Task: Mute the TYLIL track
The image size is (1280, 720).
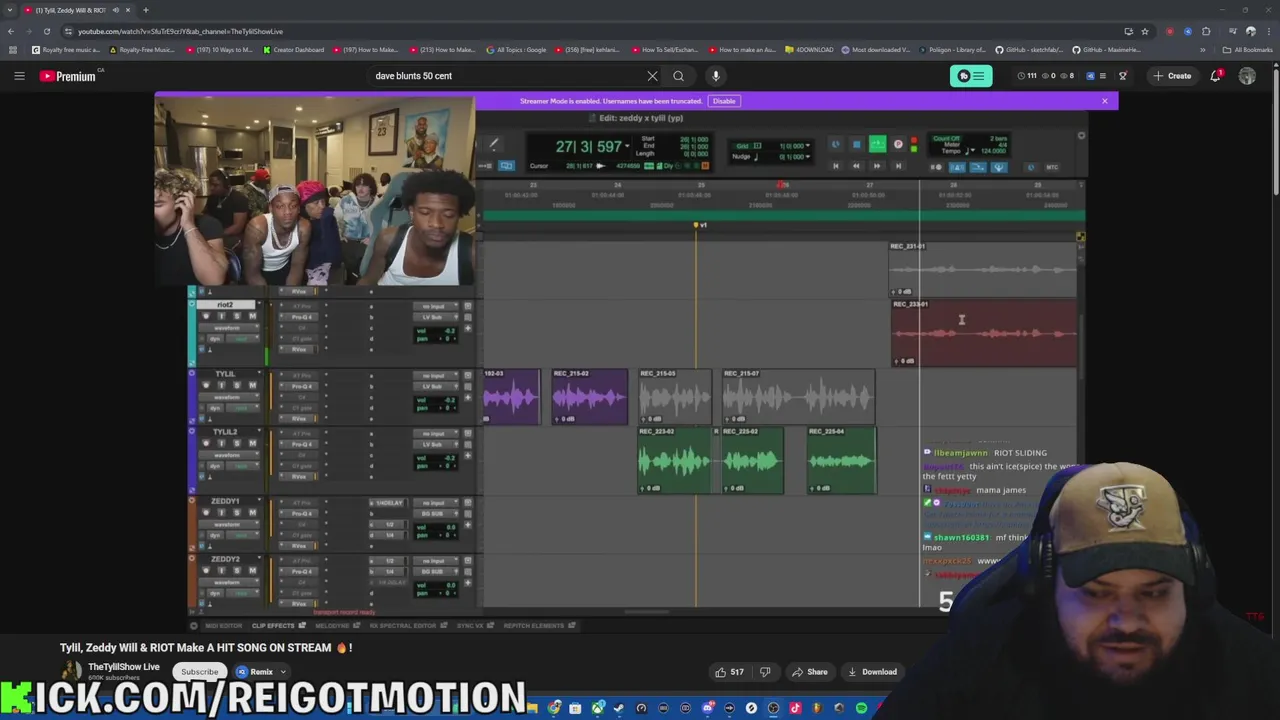Action: click(x=252, y=385)
